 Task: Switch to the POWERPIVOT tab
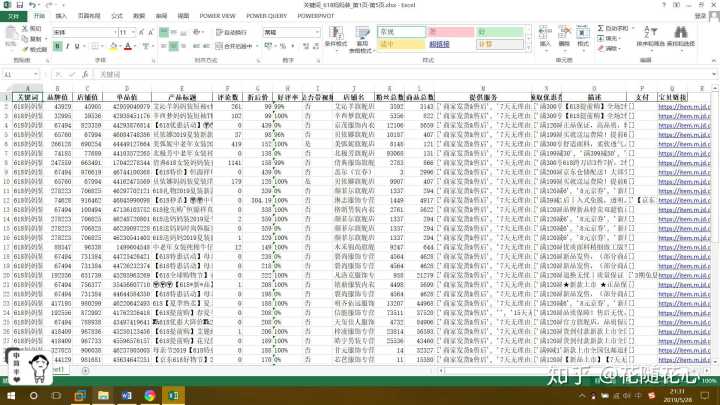click(315, 16)
